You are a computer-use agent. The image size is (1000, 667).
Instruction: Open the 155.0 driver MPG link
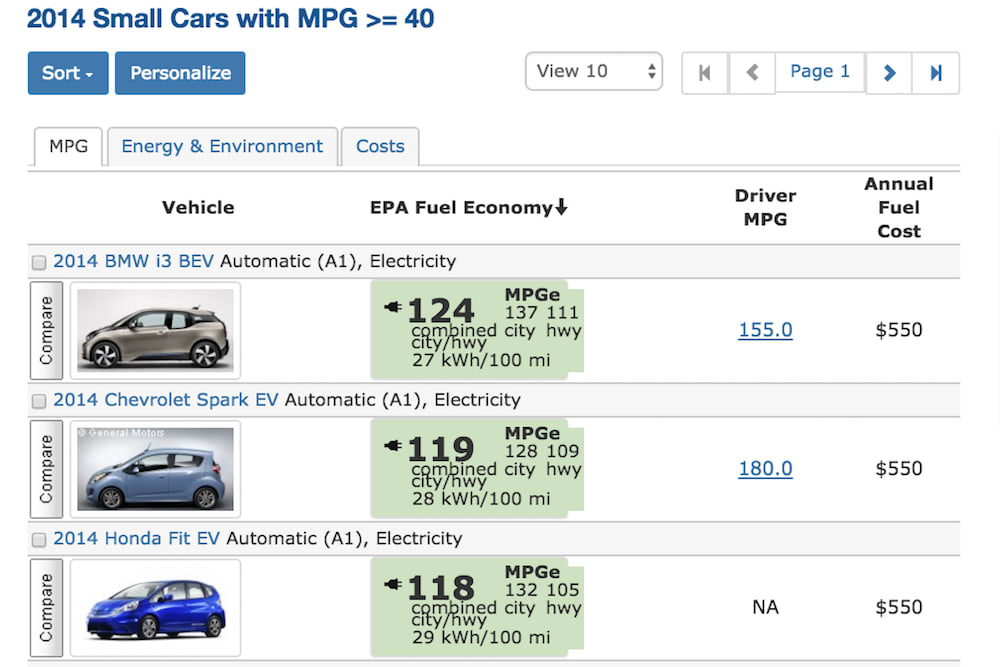click(765, 330)
